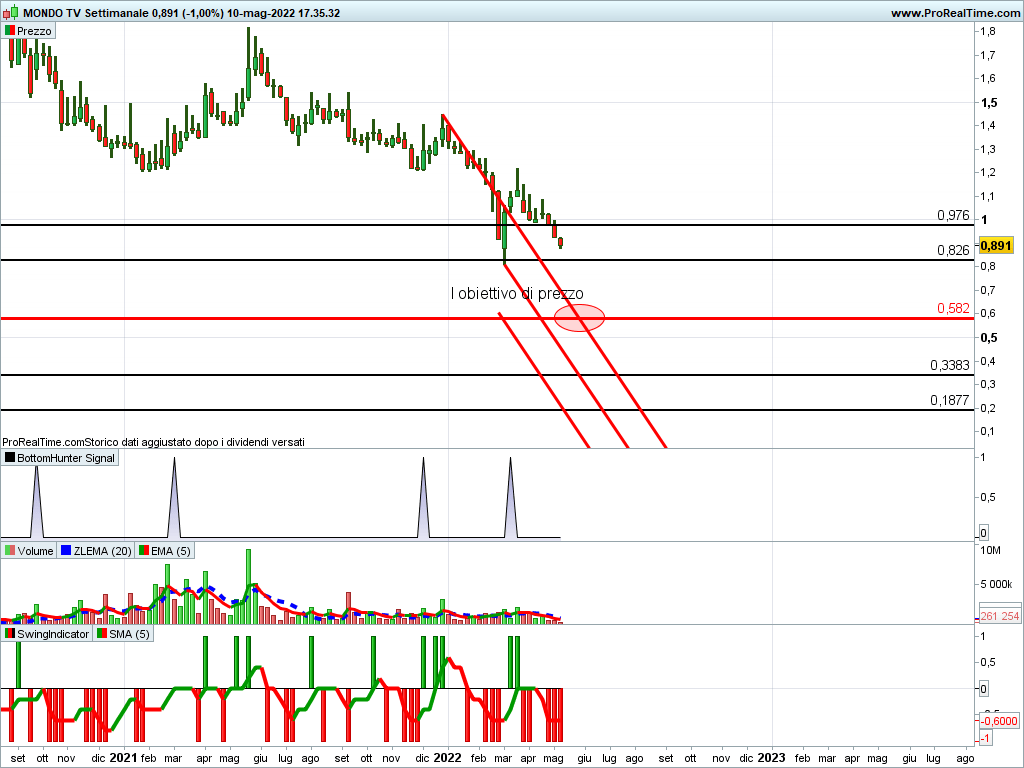The height and width of the screenshot is (768, 1024).
Task: Click the 0,1877 horizontal level label
Action: pos(949,400)
